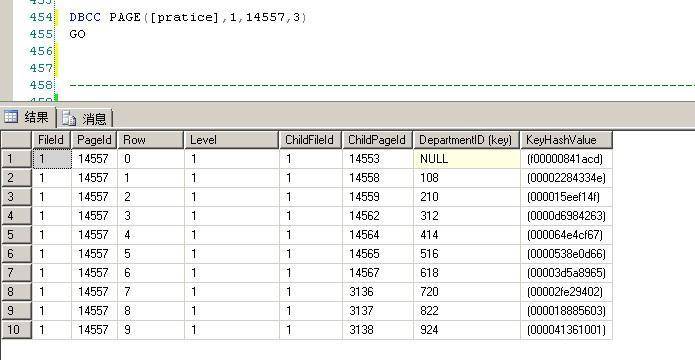
Task: Switch to the 消息 messages tab
Action: pos(85,118)
